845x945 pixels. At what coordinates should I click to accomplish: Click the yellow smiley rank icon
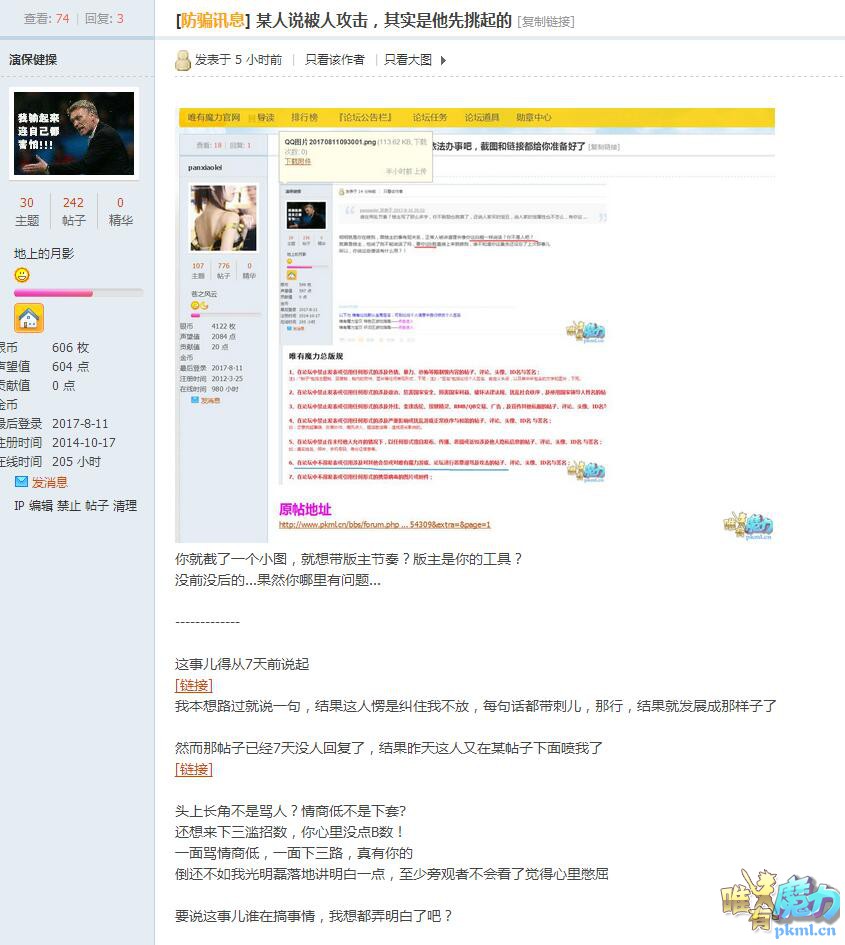[x=22, y=275]
